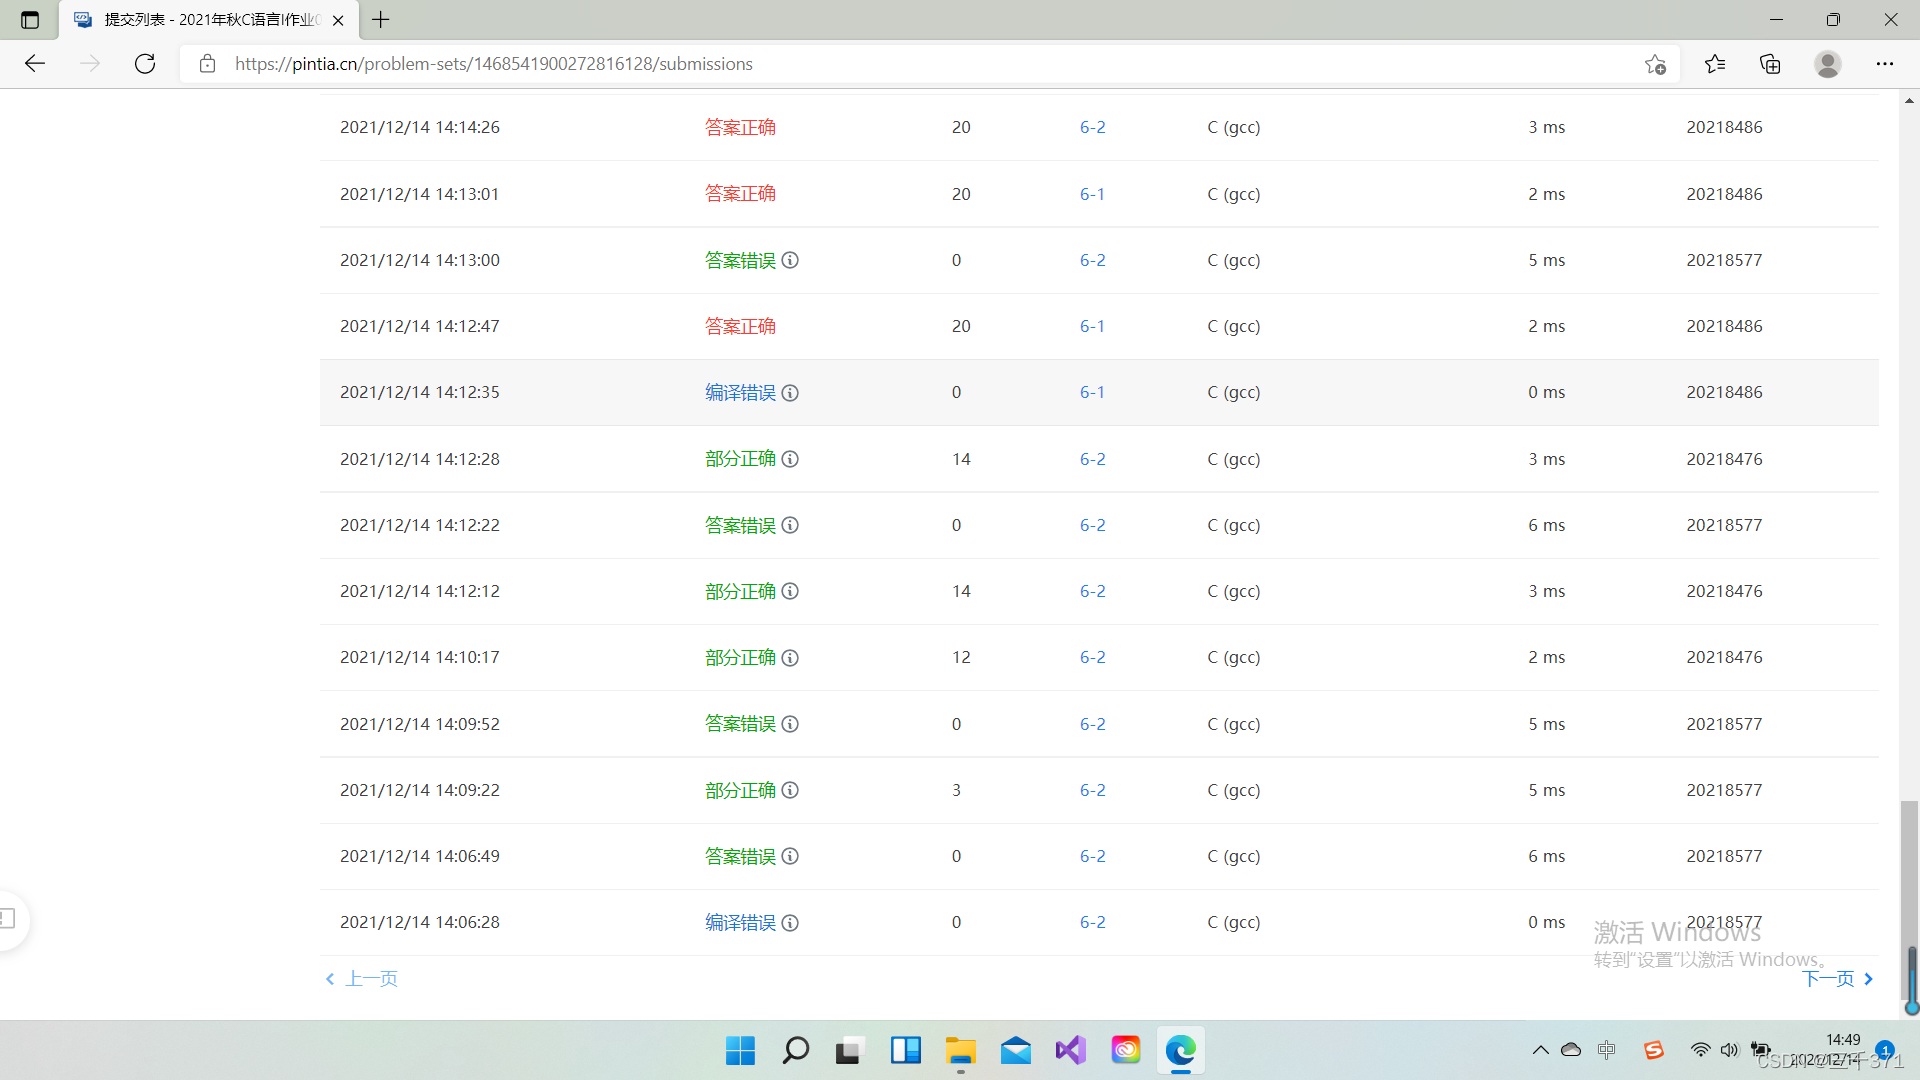The height and width of the screenshot is (1080, 1920).
Task: Show info for 14:09:52 答案错误 result
Action: (790, 724)
